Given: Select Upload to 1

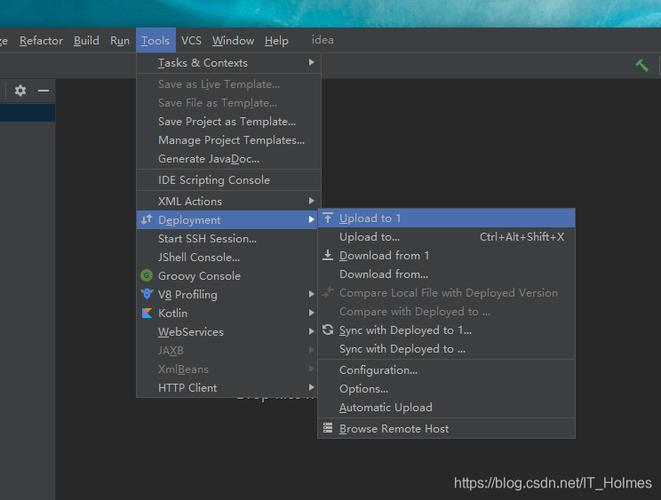Looking at the screenshot, I should coord(446,218).
